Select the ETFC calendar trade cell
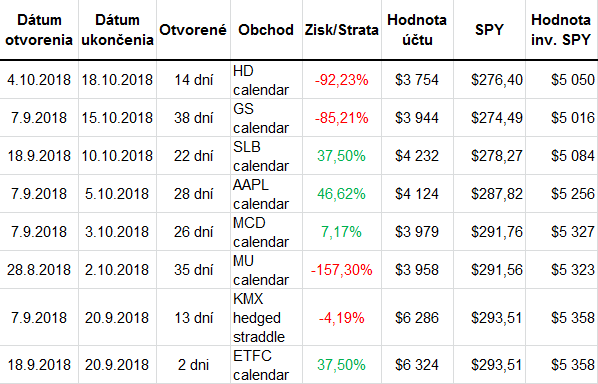This screenshot has width=598, height=384. (266, 365)
